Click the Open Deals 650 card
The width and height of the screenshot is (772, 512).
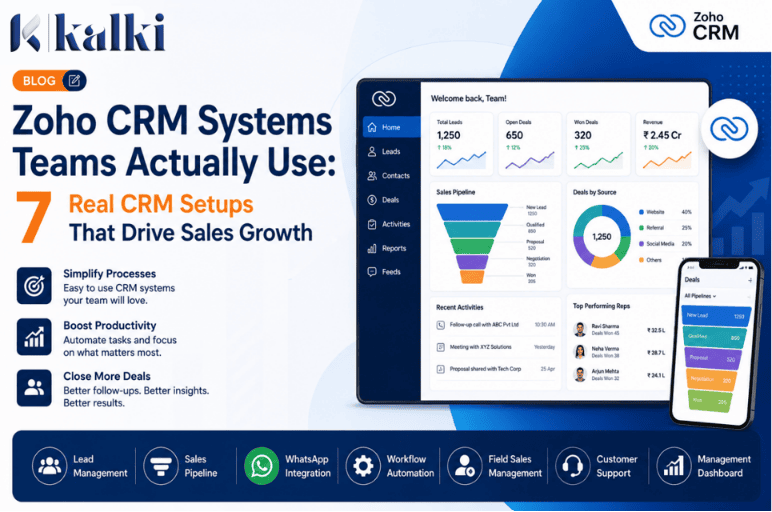click(530, 144)
